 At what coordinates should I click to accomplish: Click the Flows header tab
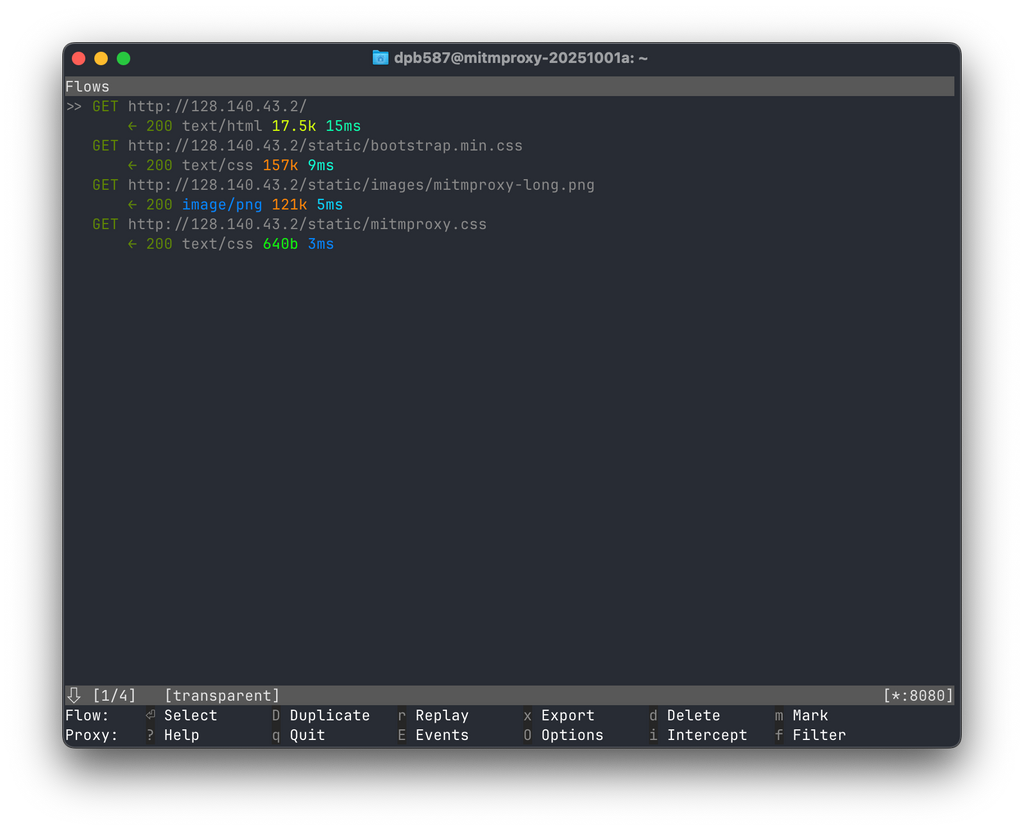click(x=88, y=87)
